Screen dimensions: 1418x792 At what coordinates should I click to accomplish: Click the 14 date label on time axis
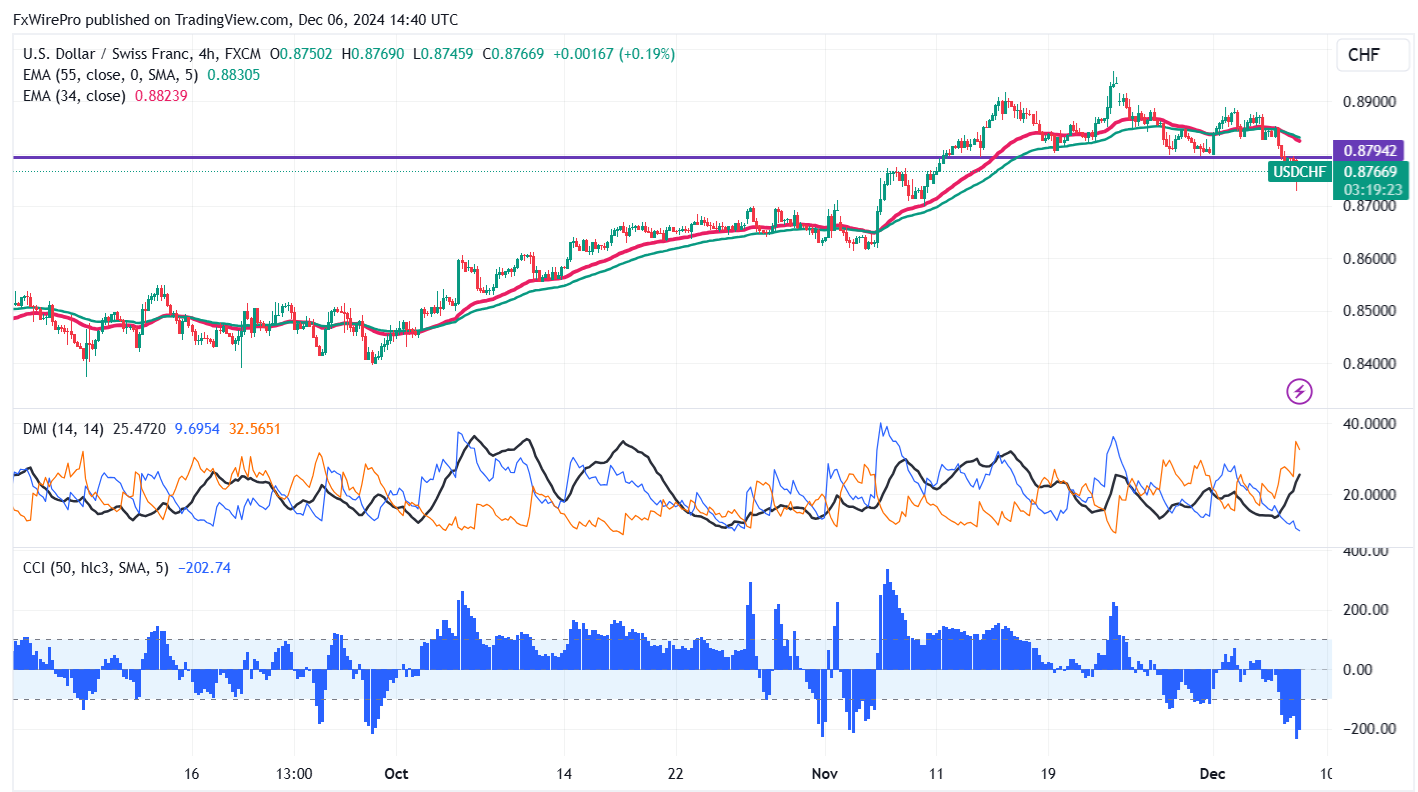564,774
